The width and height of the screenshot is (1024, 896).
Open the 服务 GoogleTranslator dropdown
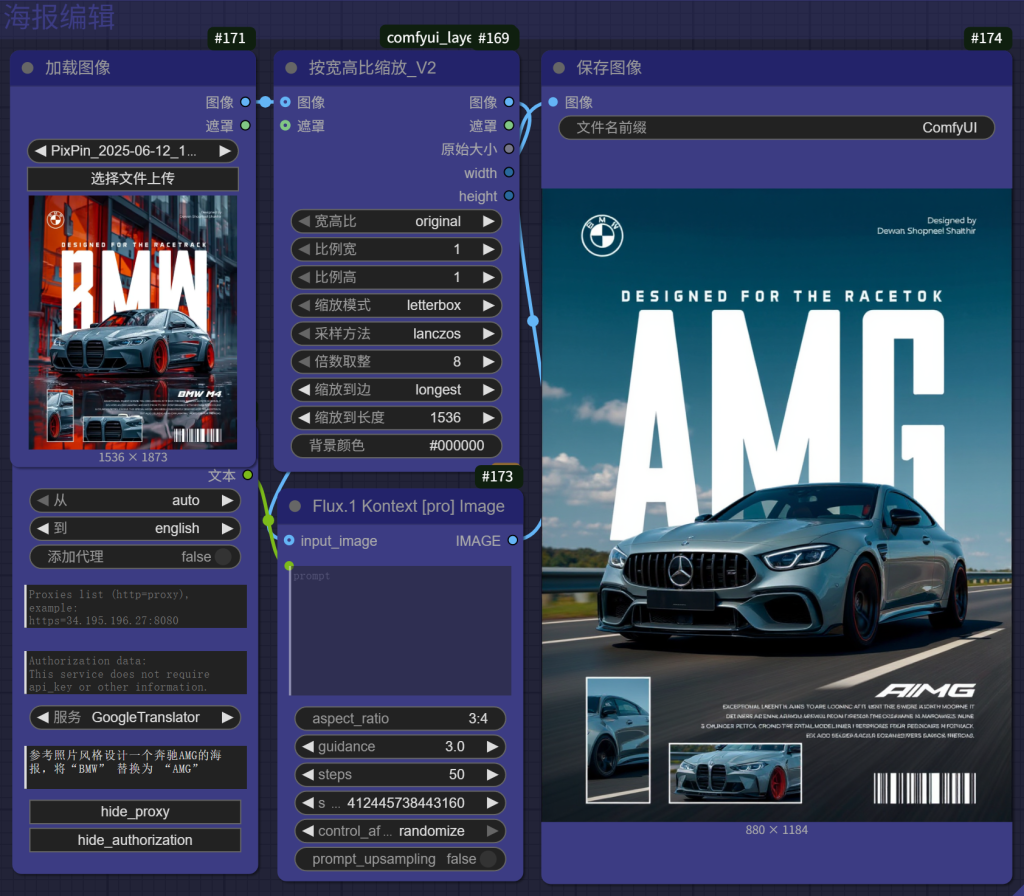(x=134, y=717)
